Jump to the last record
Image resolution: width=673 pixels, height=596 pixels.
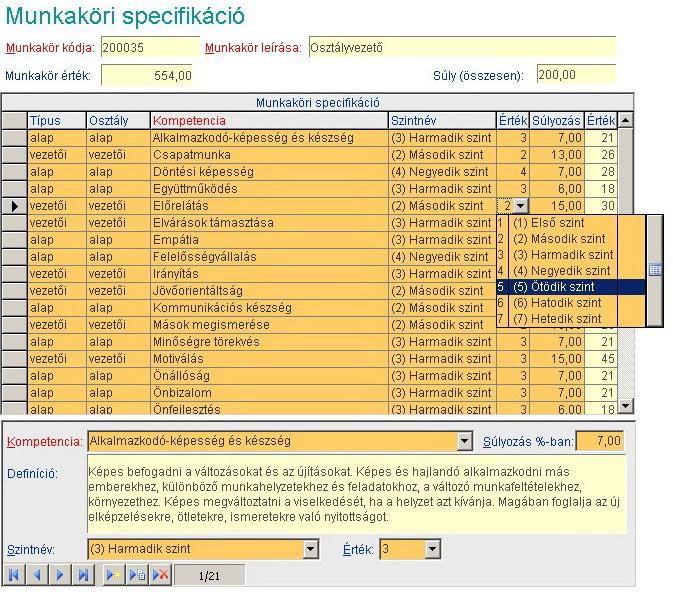83,575
